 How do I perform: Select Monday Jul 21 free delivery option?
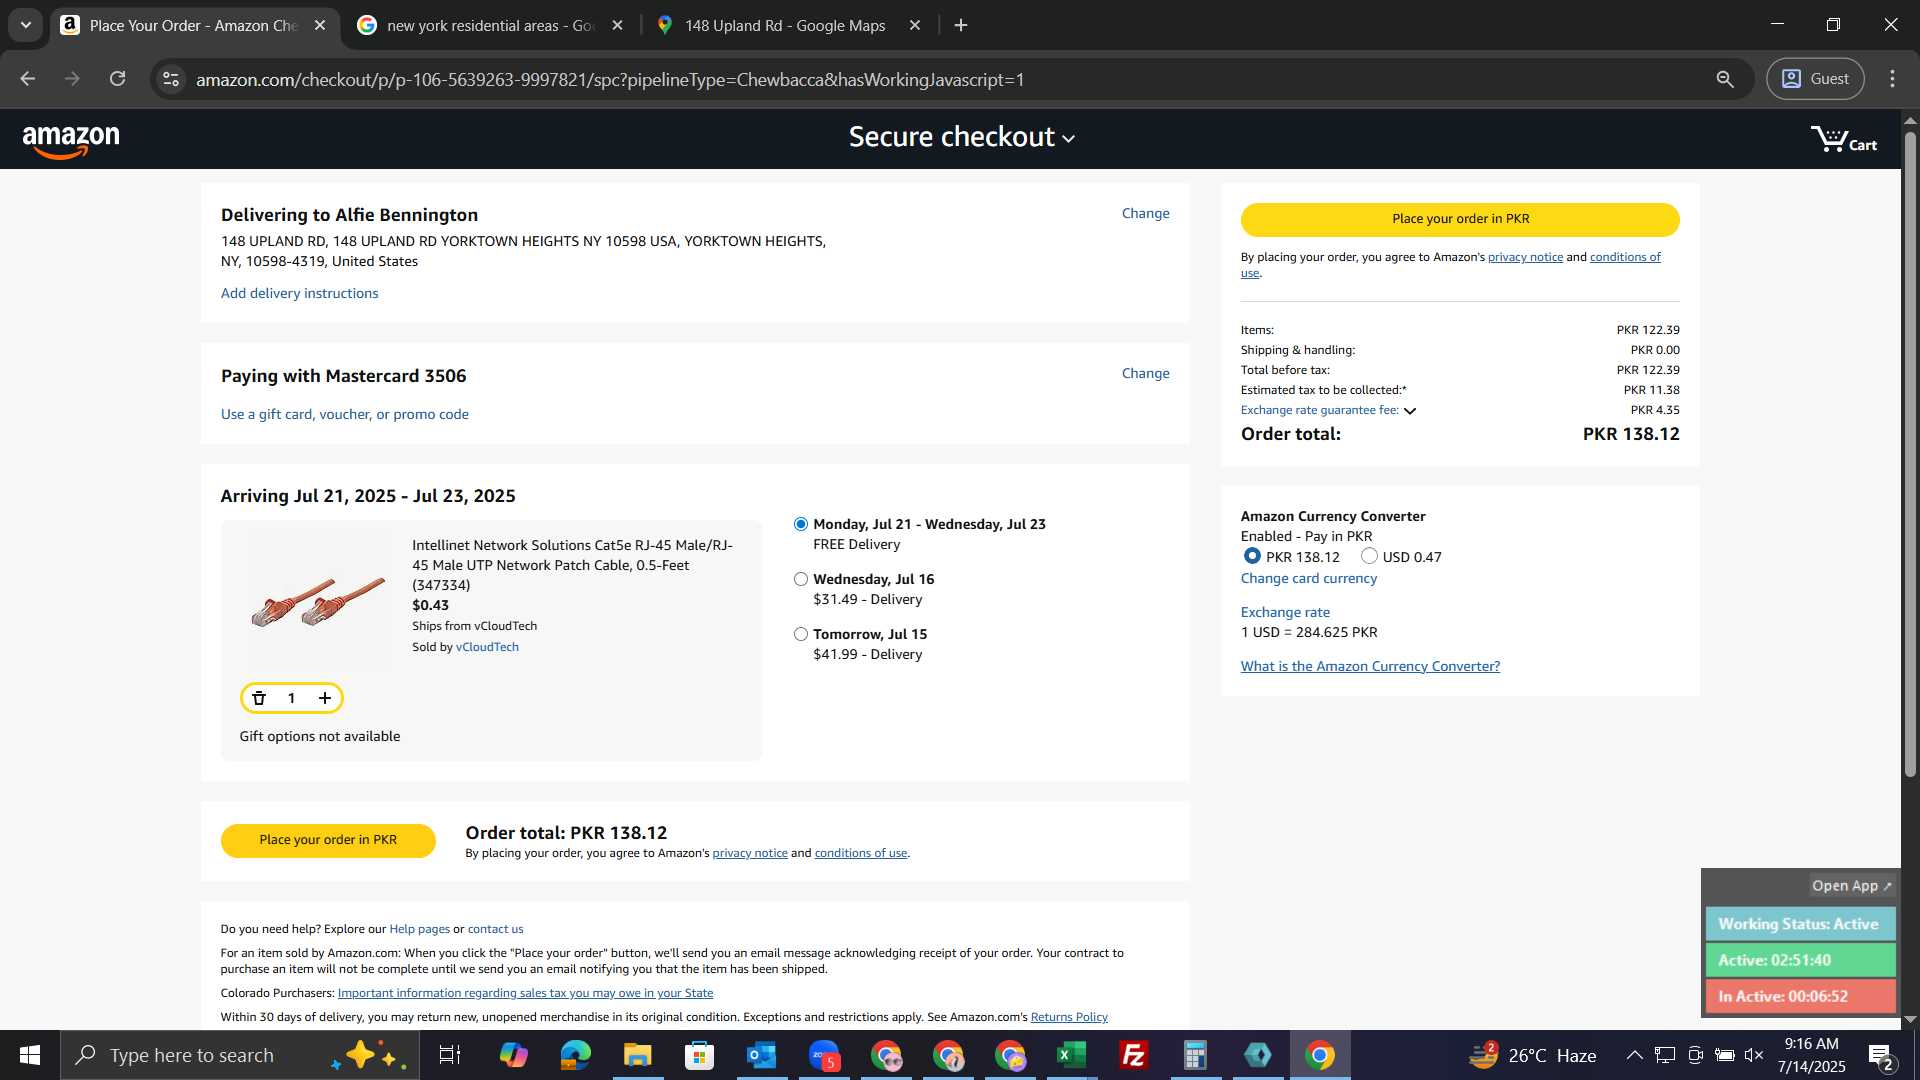pos(801,524)
